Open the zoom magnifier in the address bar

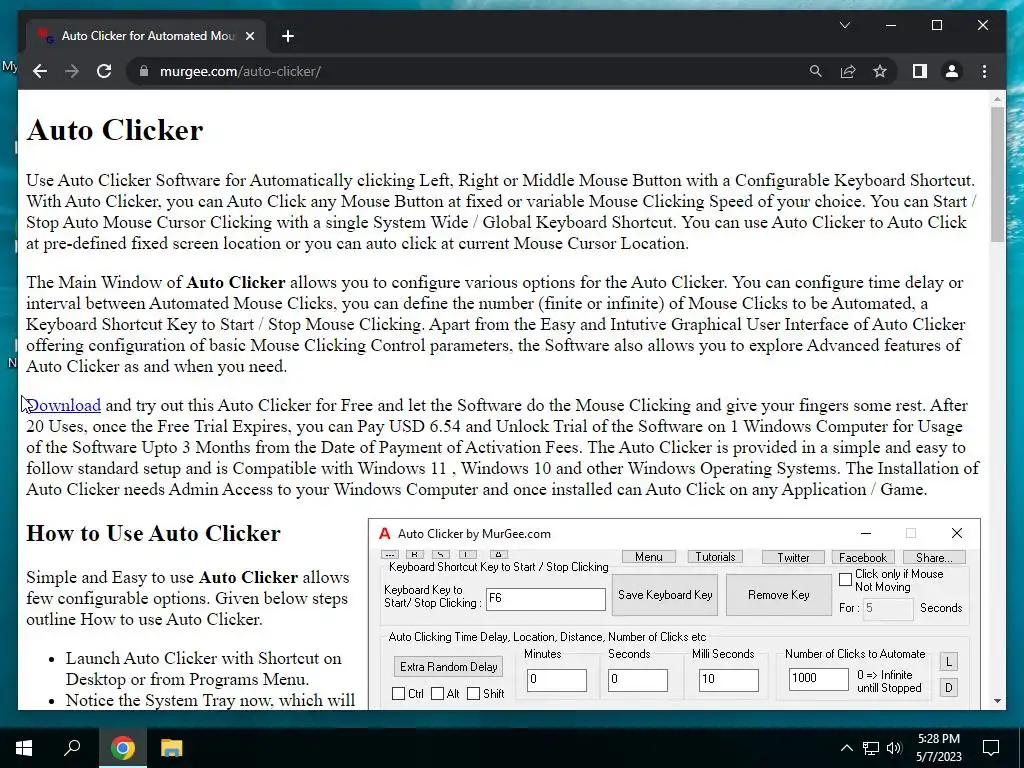tap(815, 71)
